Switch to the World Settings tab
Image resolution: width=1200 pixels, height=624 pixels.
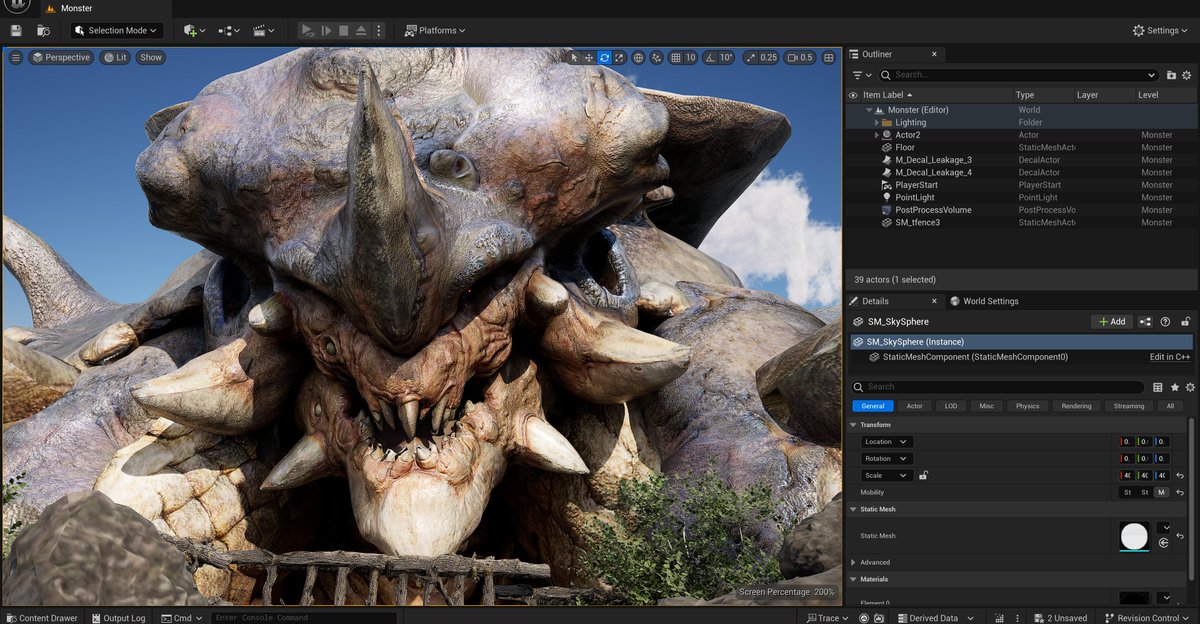pyautogui.click(x=984, y=301)
